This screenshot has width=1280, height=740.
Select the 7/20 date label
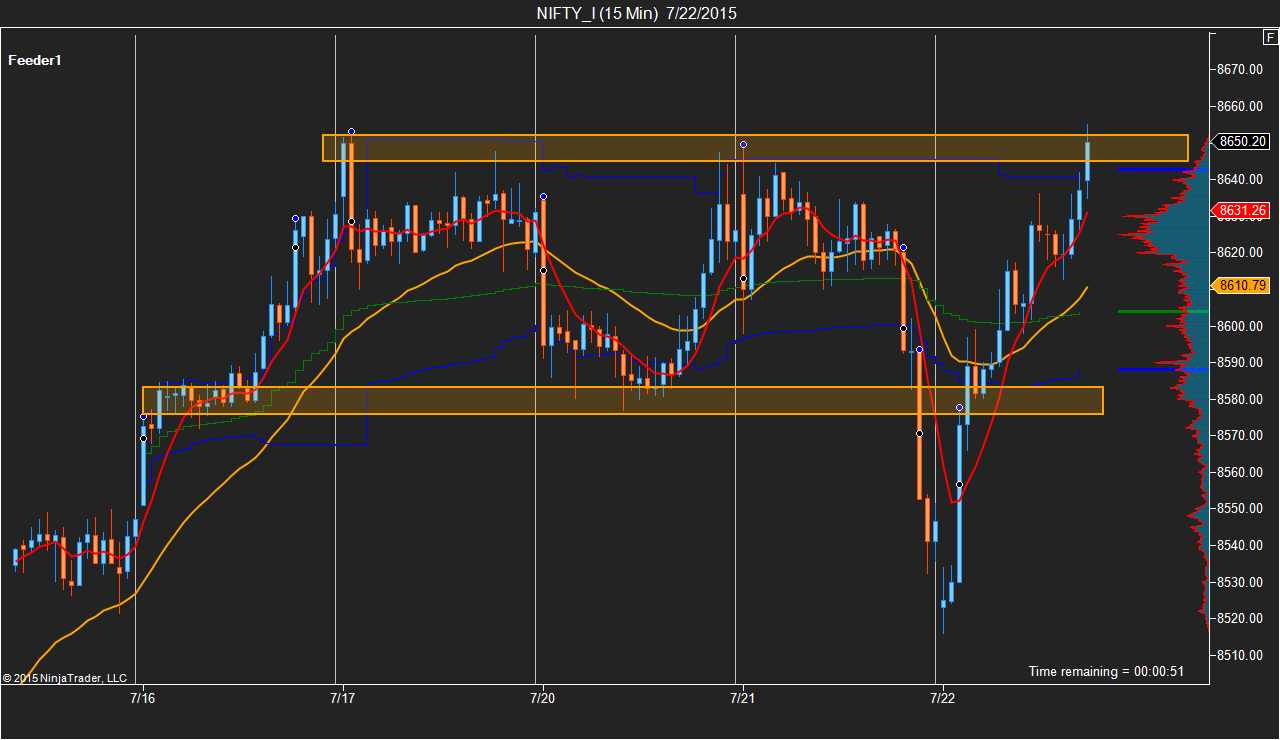(542, 696)
